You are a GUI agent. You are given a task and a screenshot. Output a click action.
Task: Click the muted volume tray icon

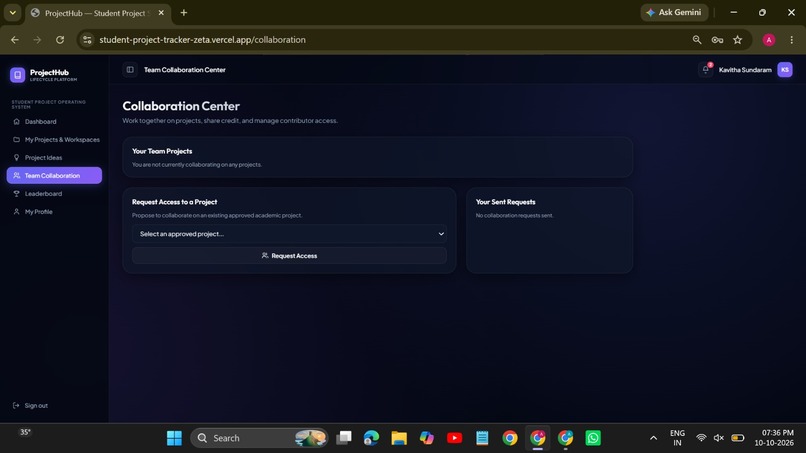tap(719, 438)
